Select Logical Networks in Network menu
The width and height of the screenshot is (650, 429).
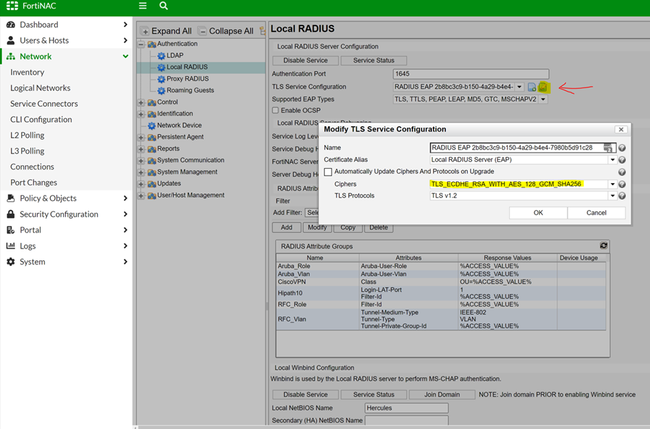(x=40, y=88)
